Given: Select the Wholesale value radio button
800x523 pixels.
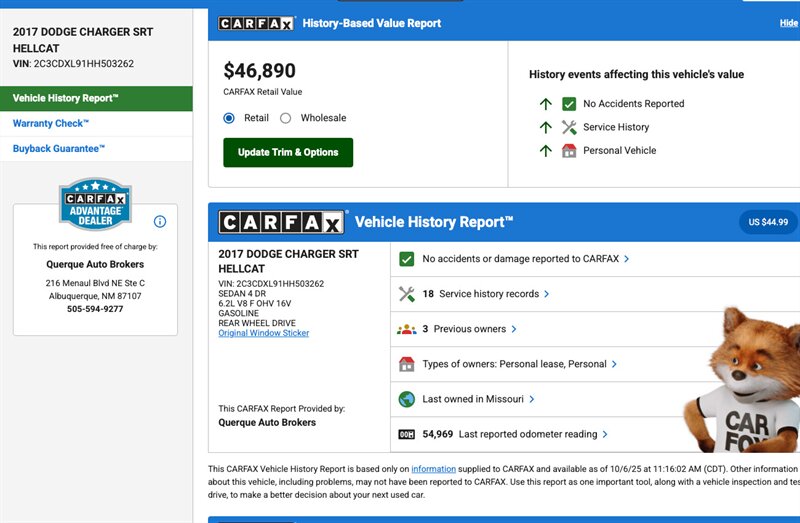Looking at the screenshot, I should click(286, 118).
